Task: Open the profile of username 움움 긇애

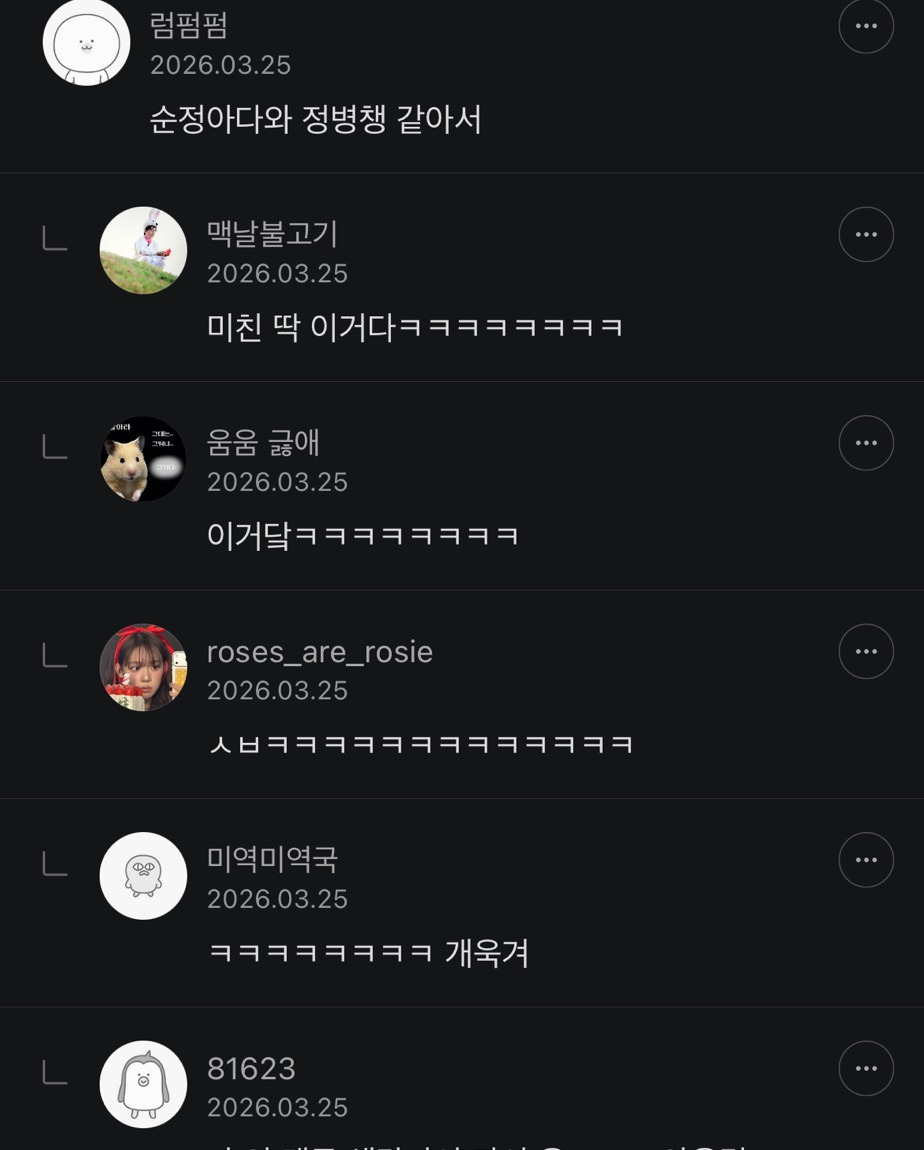Action: pyautogui.click(x=263, y=442)
